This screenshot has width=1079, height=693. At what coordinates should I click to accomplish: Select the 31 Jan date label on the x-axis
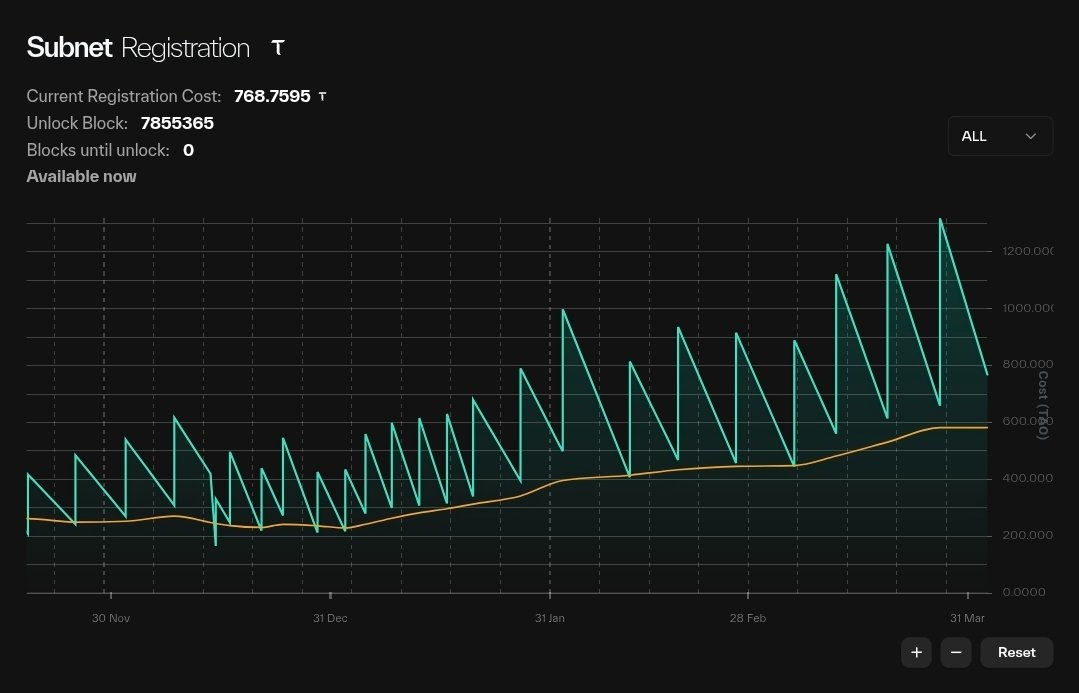tap(549, 618)
